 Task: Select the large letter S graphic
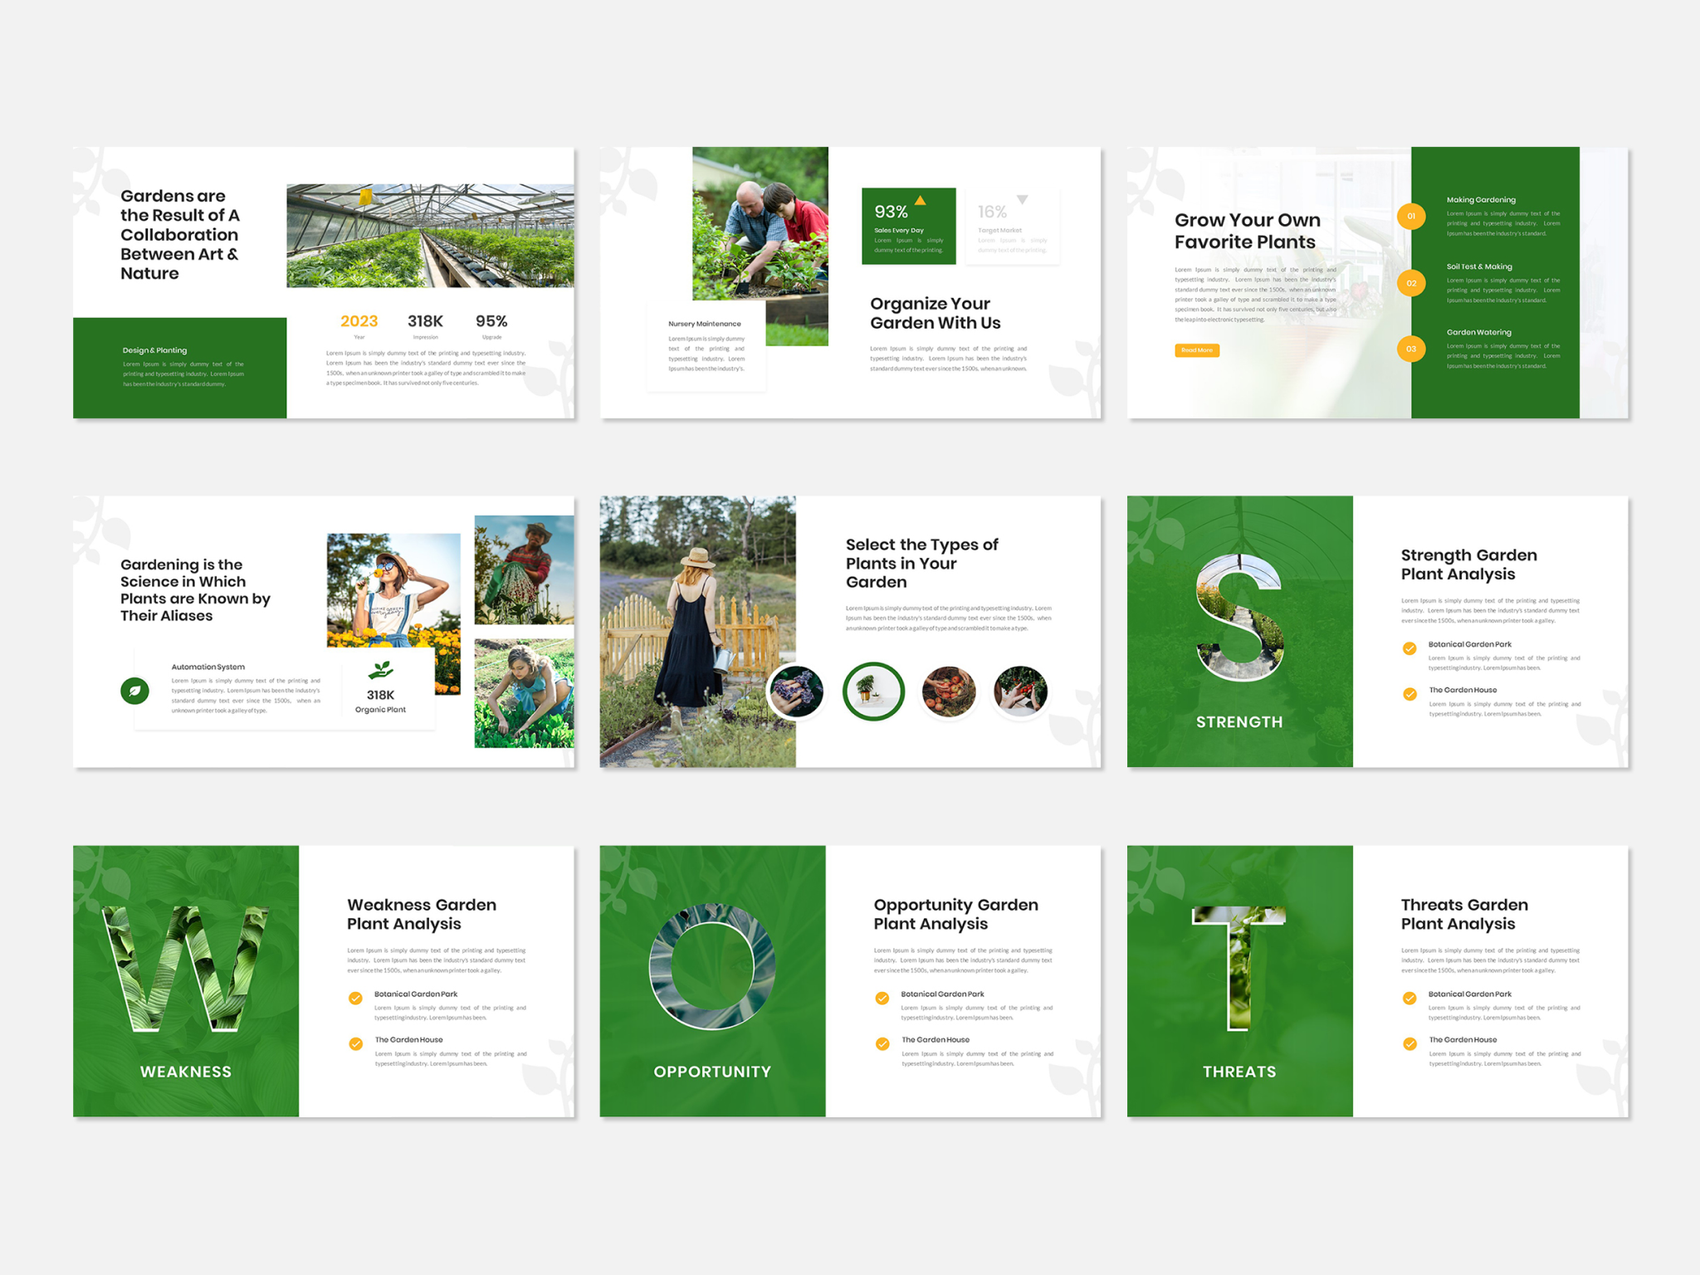(1240, 618)
